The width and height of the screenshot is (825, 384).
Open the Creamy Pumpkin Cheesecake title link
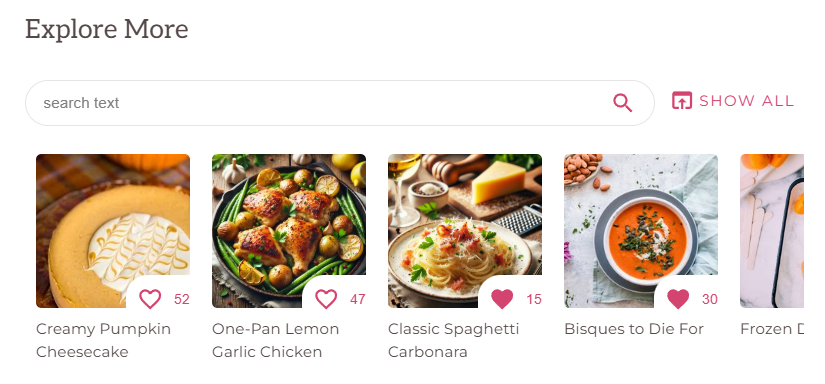(x=104, y=340)
